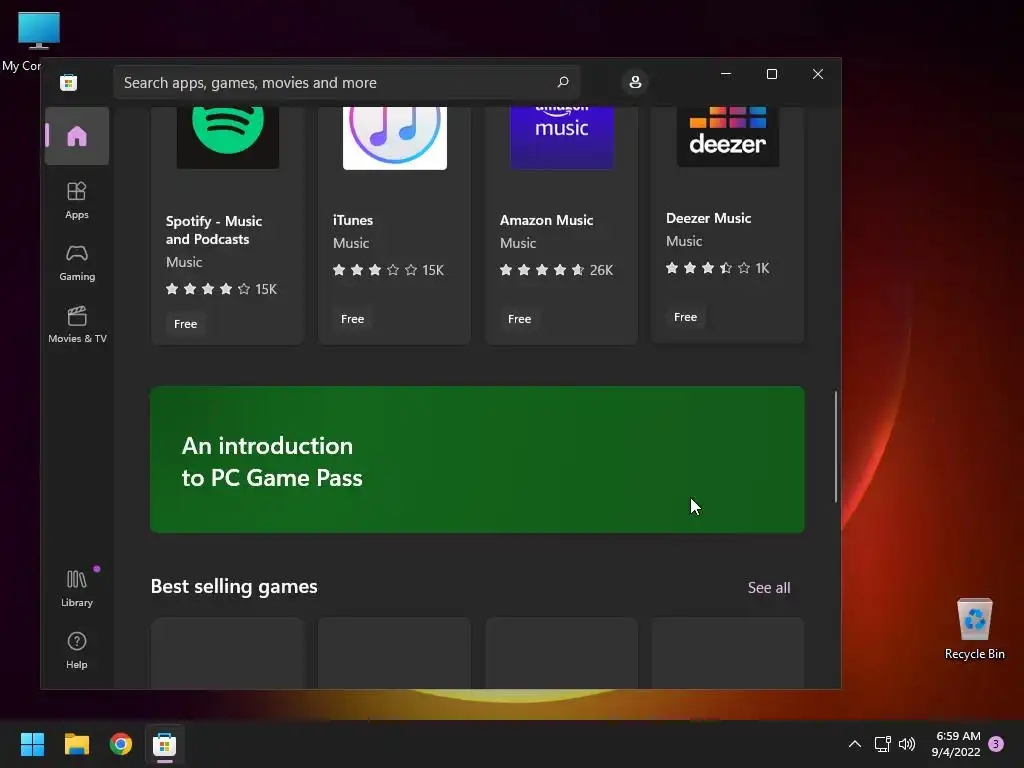Select the Recycle Bin desktop icon
The image size is (1024, 768).
click(x=974, y=629)
